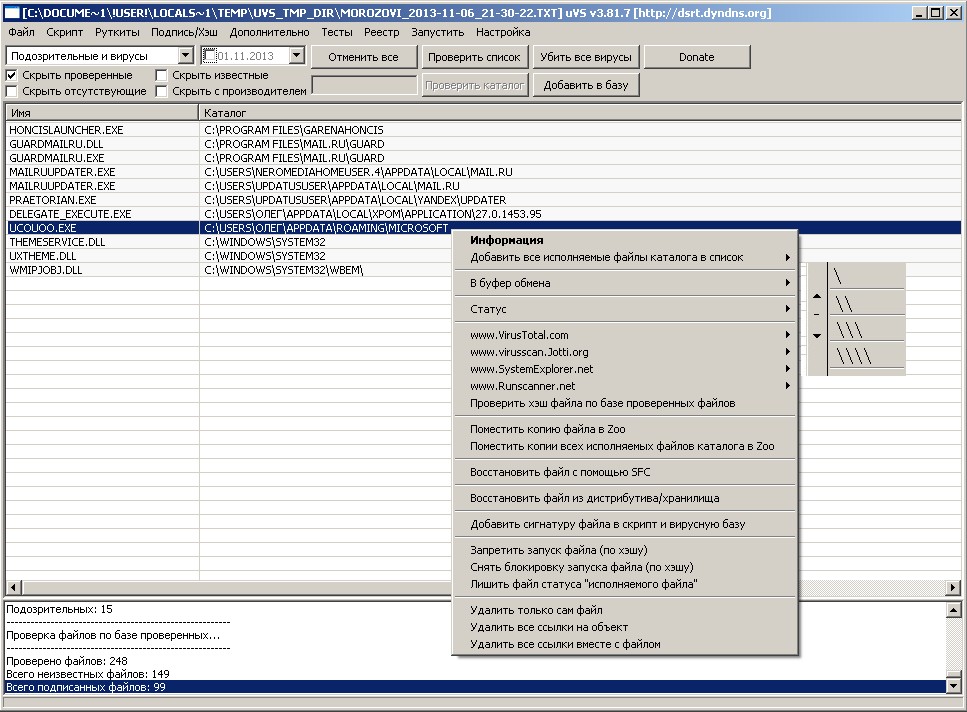The width and height of the screenshot is (967, 712).
Task: Click the up arrow in the backslash panel
Action: pyautogui.click(x=817, y=296)
